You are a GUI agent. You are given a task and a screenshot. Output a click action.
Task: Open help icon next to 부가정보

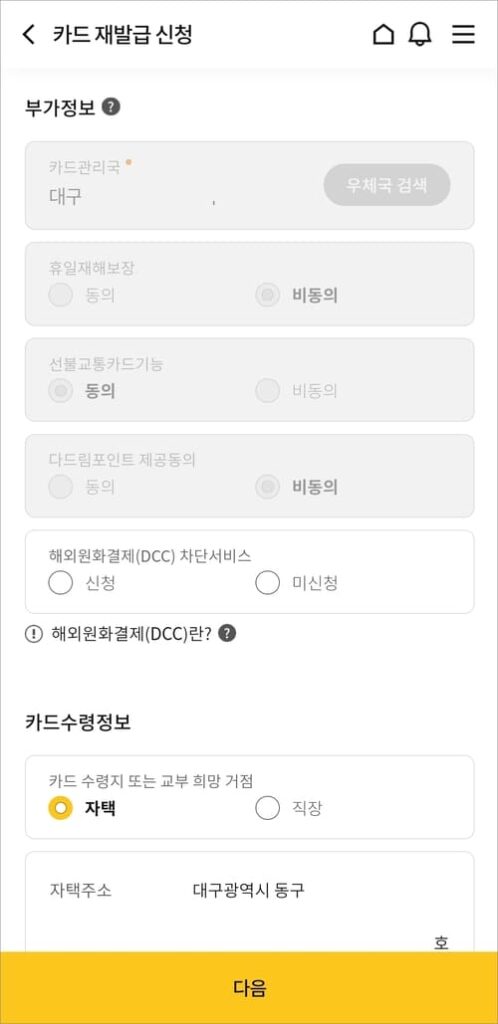point(111,106)
